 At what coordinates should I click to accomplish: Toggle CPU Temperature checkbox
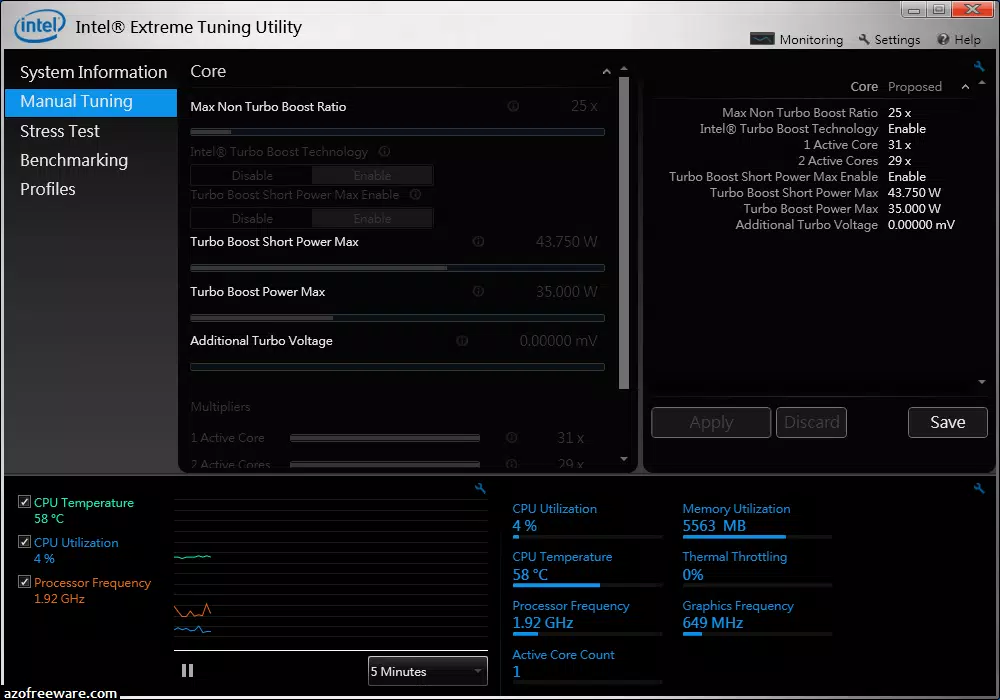coord(24,502)
